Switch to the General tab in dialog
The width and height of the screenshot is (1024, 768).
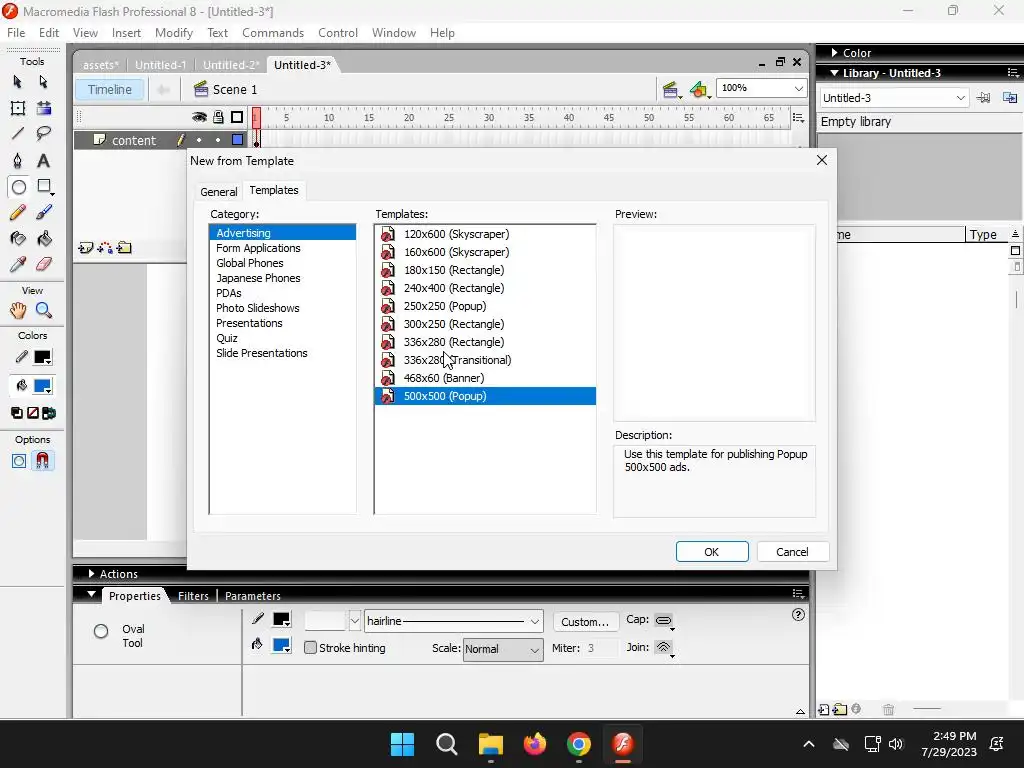pyautogui.click(x=219, y=191)
